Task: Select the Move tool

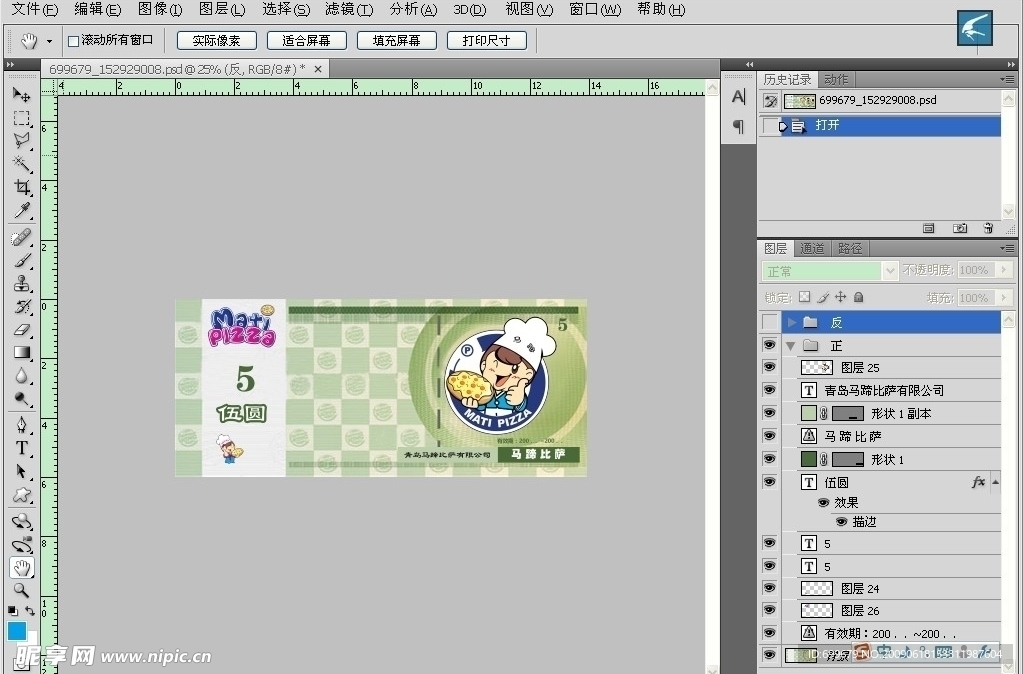Action: pyautogui.click(x=22, y=95)
